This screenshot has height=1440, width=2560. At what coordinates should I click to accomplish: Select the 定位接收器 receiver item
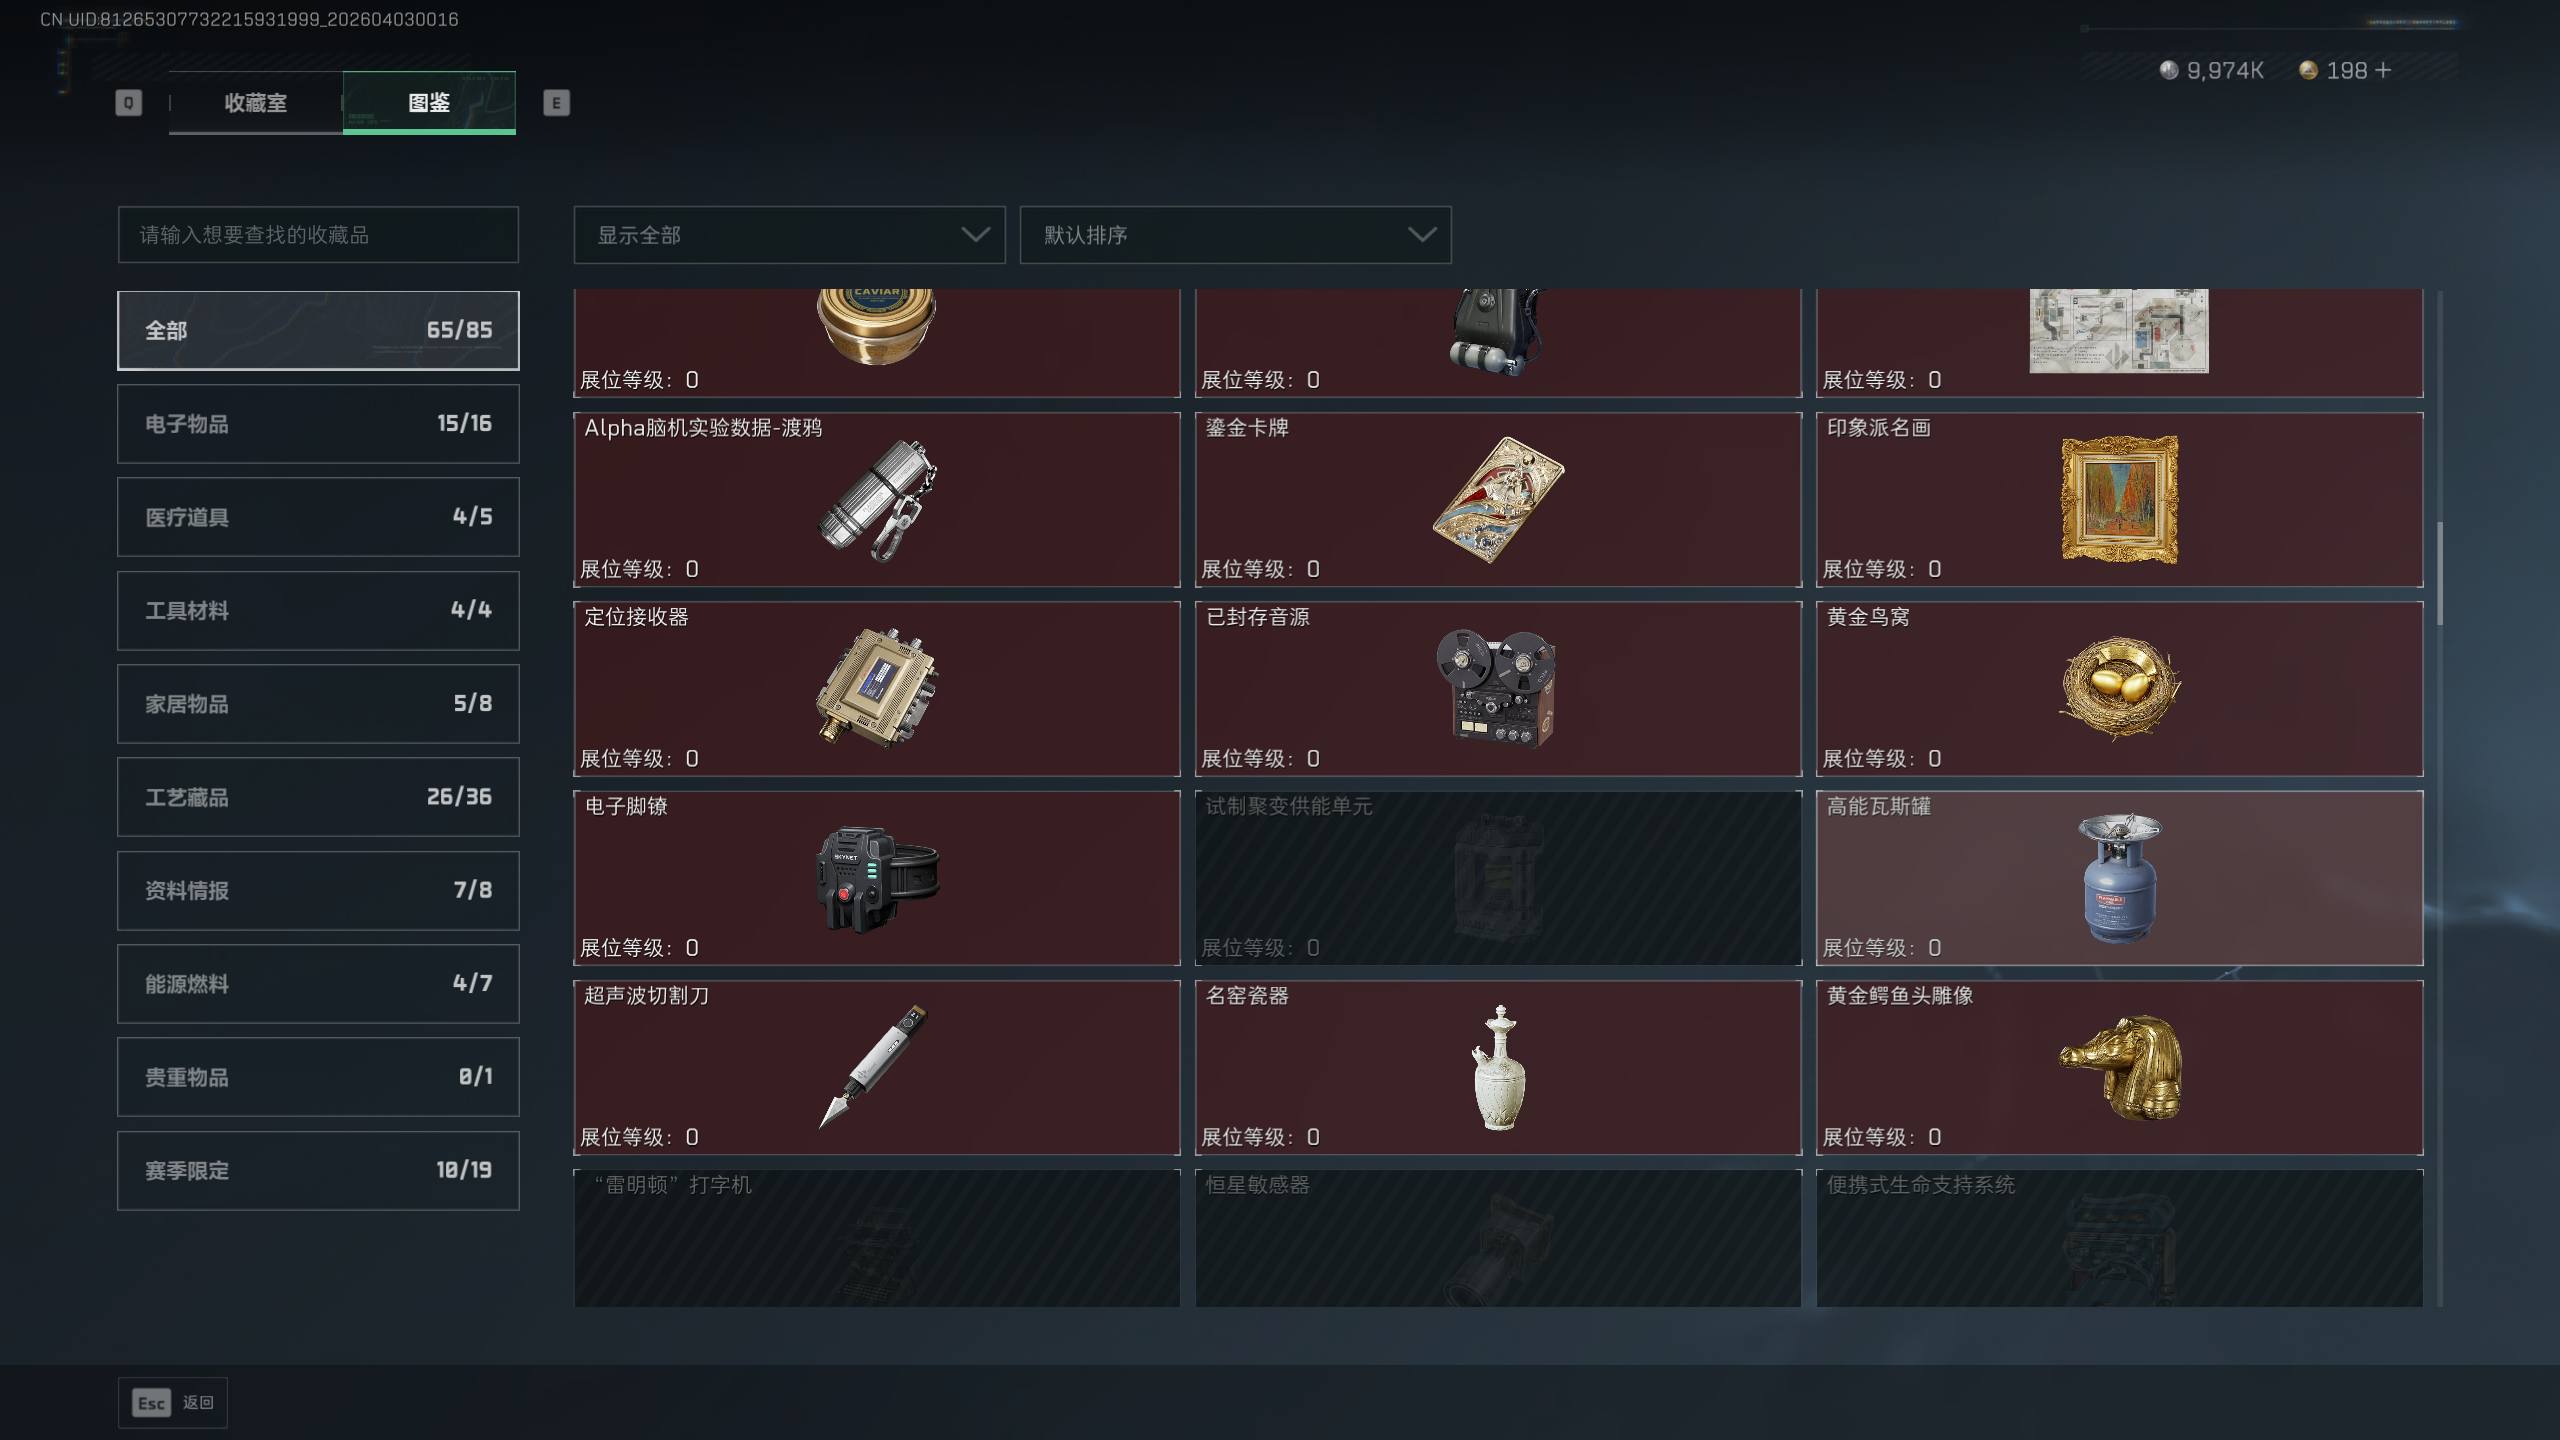[x=876, y=688]
